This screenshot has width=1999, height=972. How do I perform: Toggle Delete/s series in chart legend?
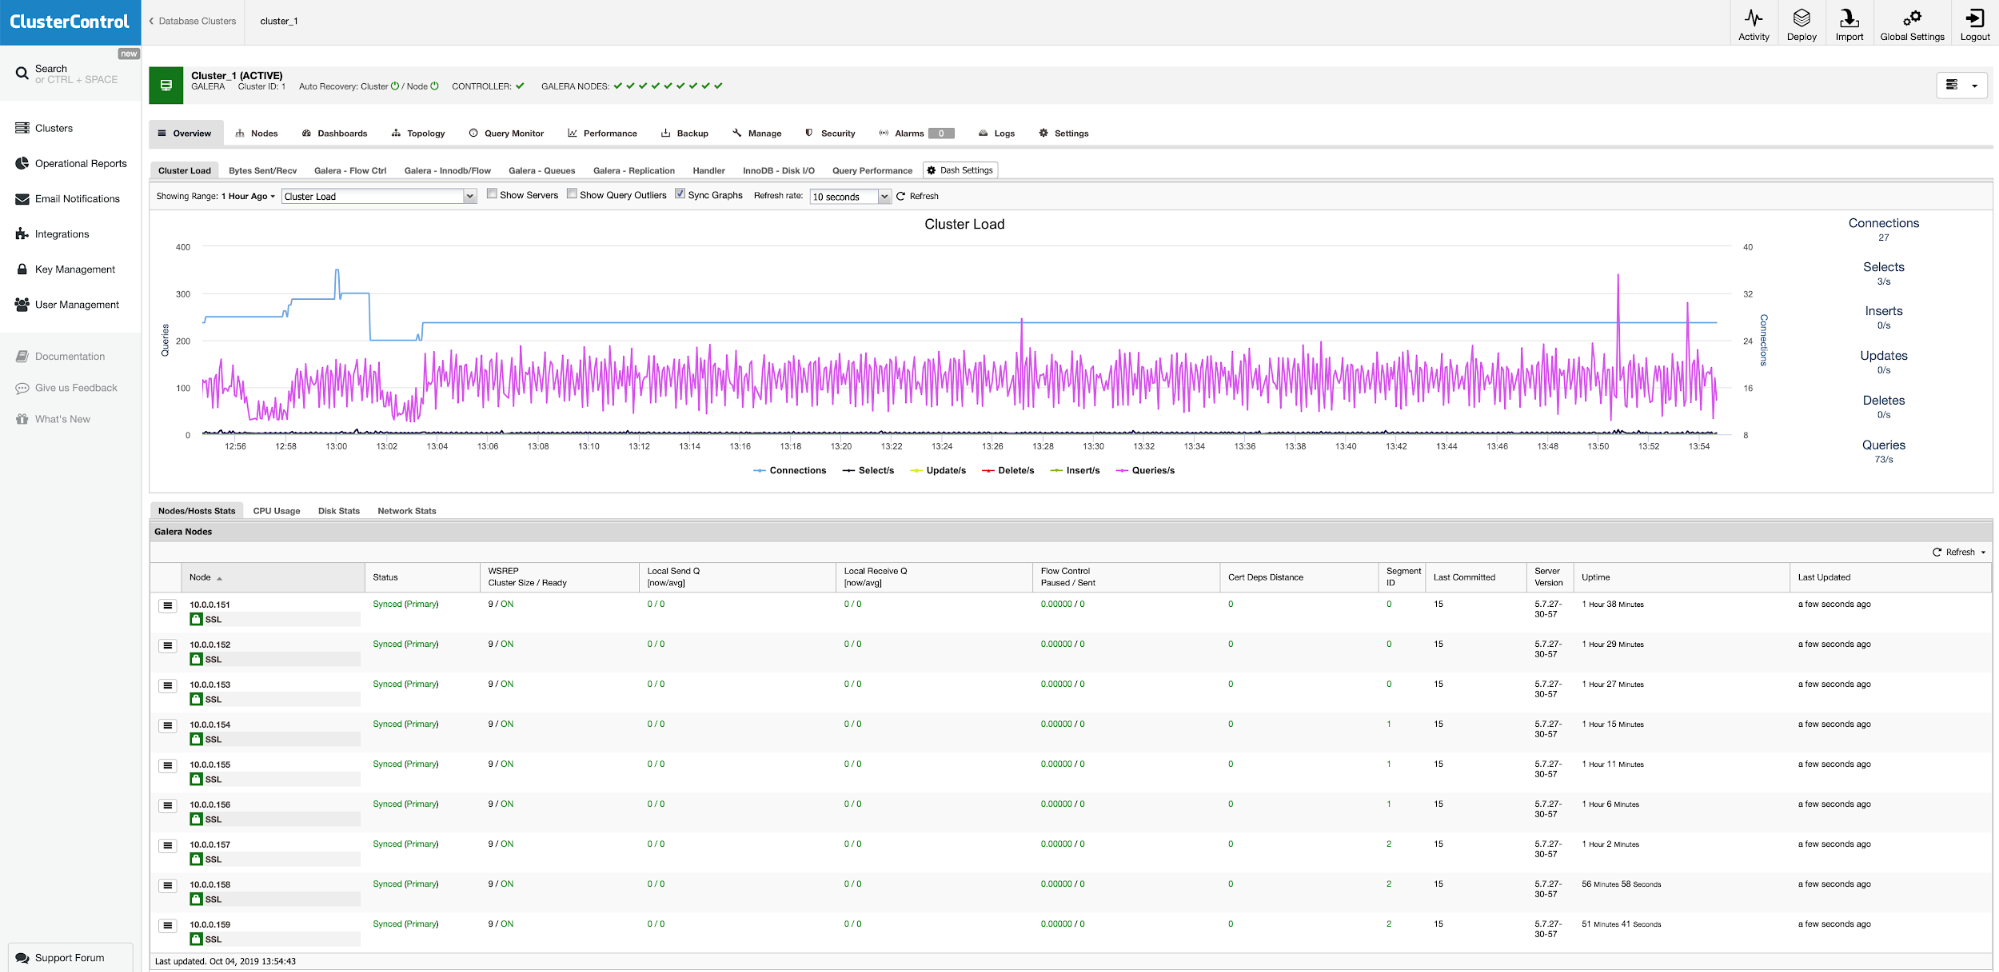1008,470
